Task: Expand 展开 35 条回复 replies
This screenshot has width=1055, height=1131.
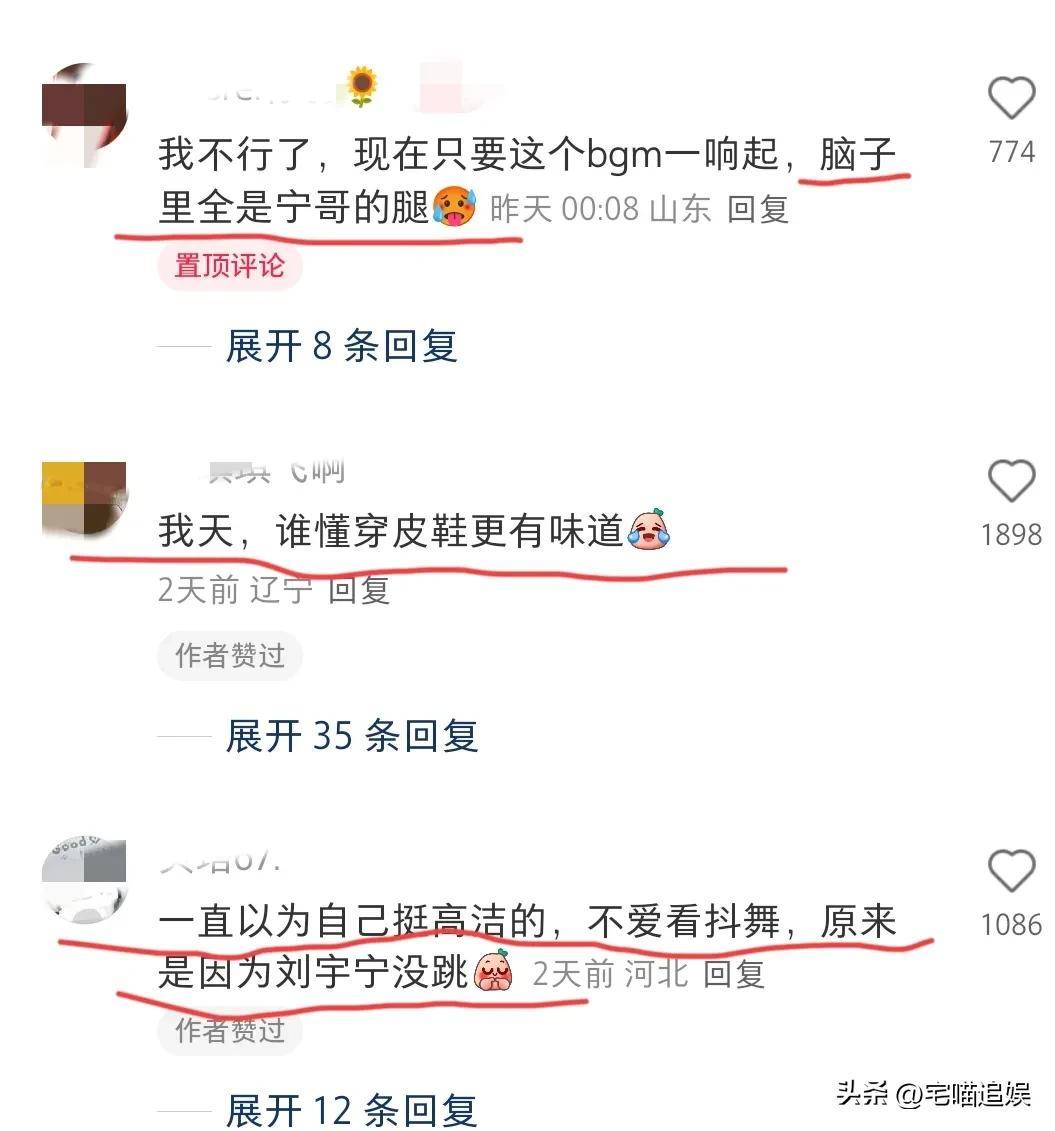Action: pyautogui.click(x=352, y=736)
